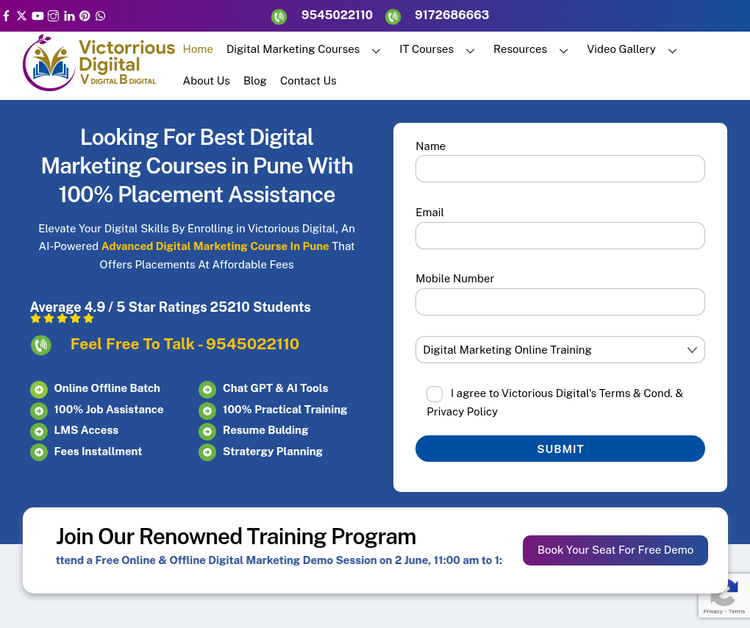750x628 pixels.
Task: Open the reCAPTCHA Privacy link
Action: [x=712, y=612]
